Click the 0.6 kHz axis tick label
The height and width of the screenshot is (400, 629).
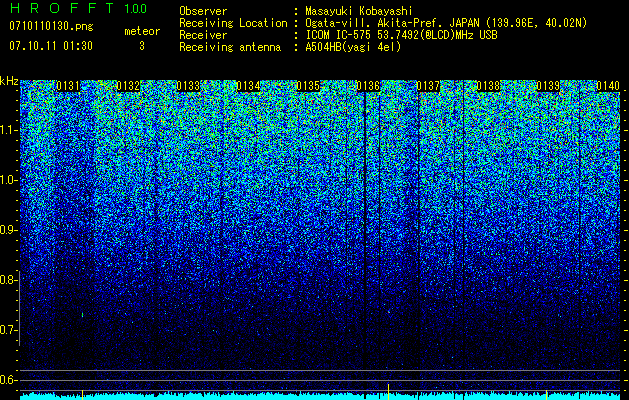click(x=8, y=380)
